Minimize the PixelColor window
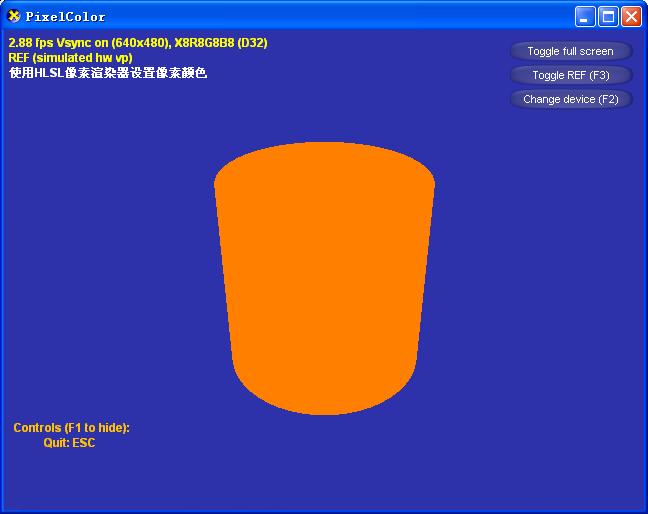The height and width of the screenshot is (514, 648). point(585,17)
